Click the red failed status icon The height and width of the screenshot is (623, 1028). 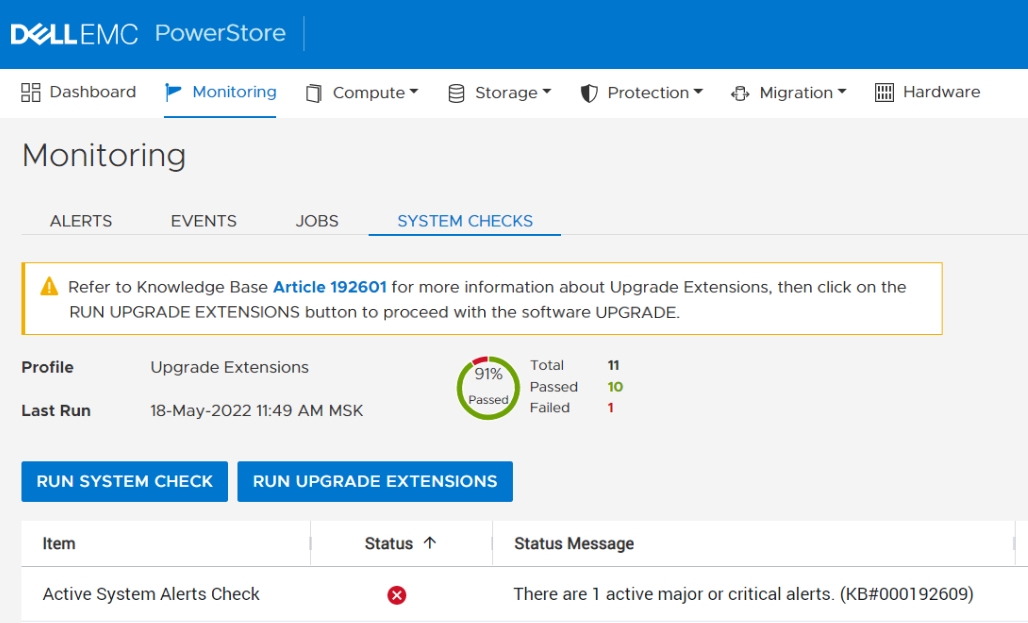coord(397,595)
